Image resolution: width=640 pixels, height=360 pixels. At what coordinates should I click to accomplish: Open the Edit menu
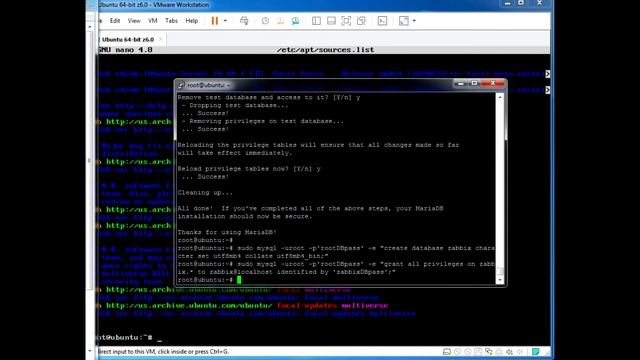click(115, 21)
